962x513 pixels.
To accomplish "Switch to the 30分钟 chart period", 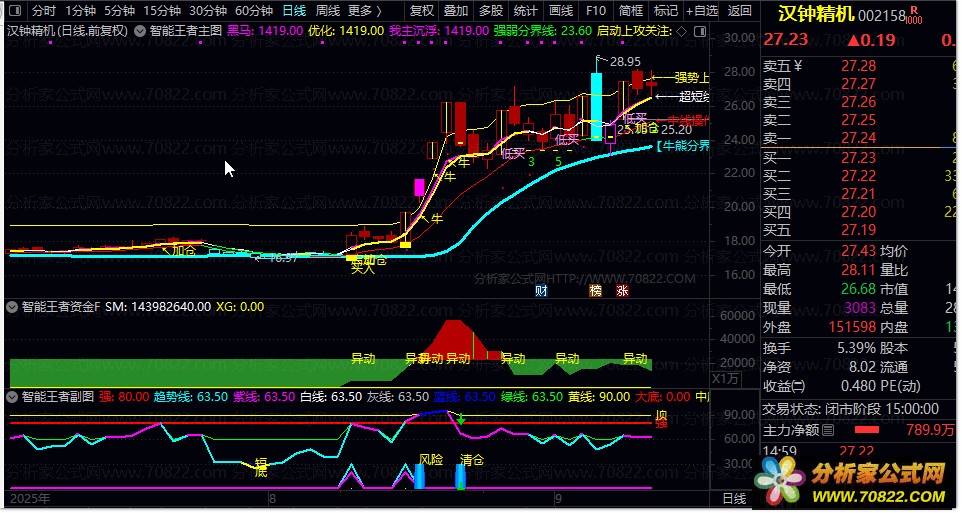I will [x=208, y=10].
